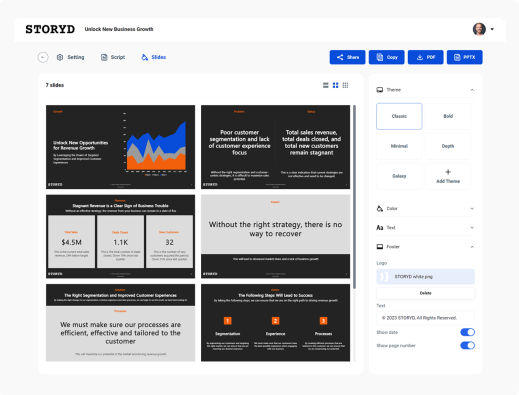The image size is (519, 395).
Task: Expand the Color section
Action: click(x=425, y=209)
